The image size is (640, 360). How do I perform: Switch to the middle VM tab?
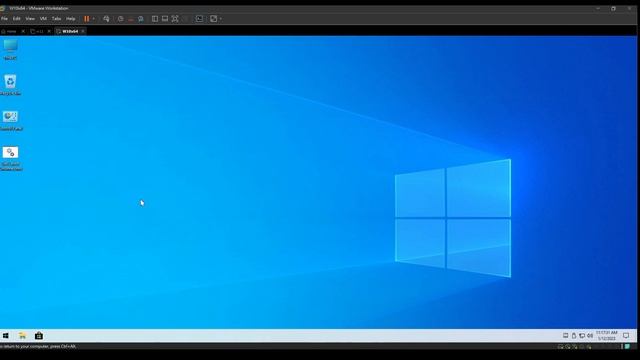click(x=38, y=31)
